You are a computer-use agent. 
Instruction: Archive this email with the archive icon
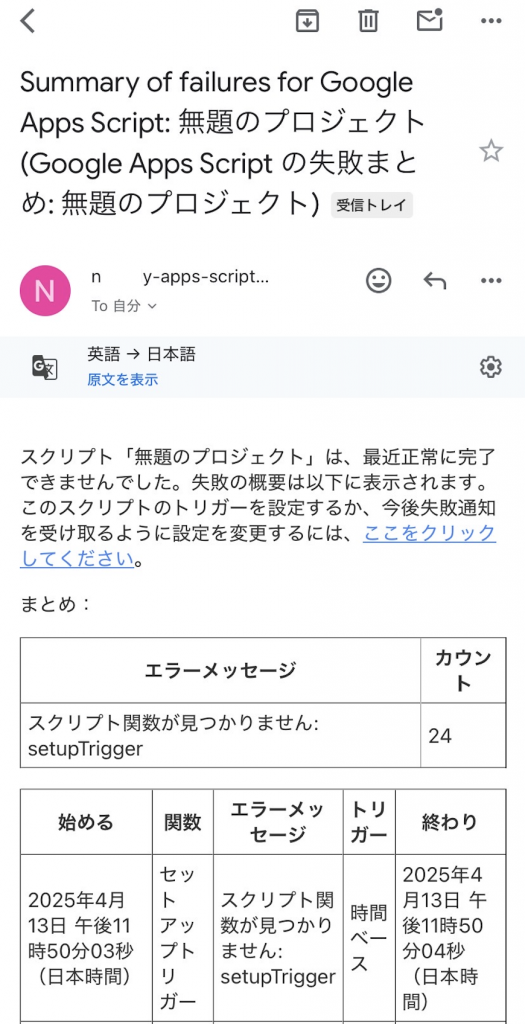pos(307,21)
